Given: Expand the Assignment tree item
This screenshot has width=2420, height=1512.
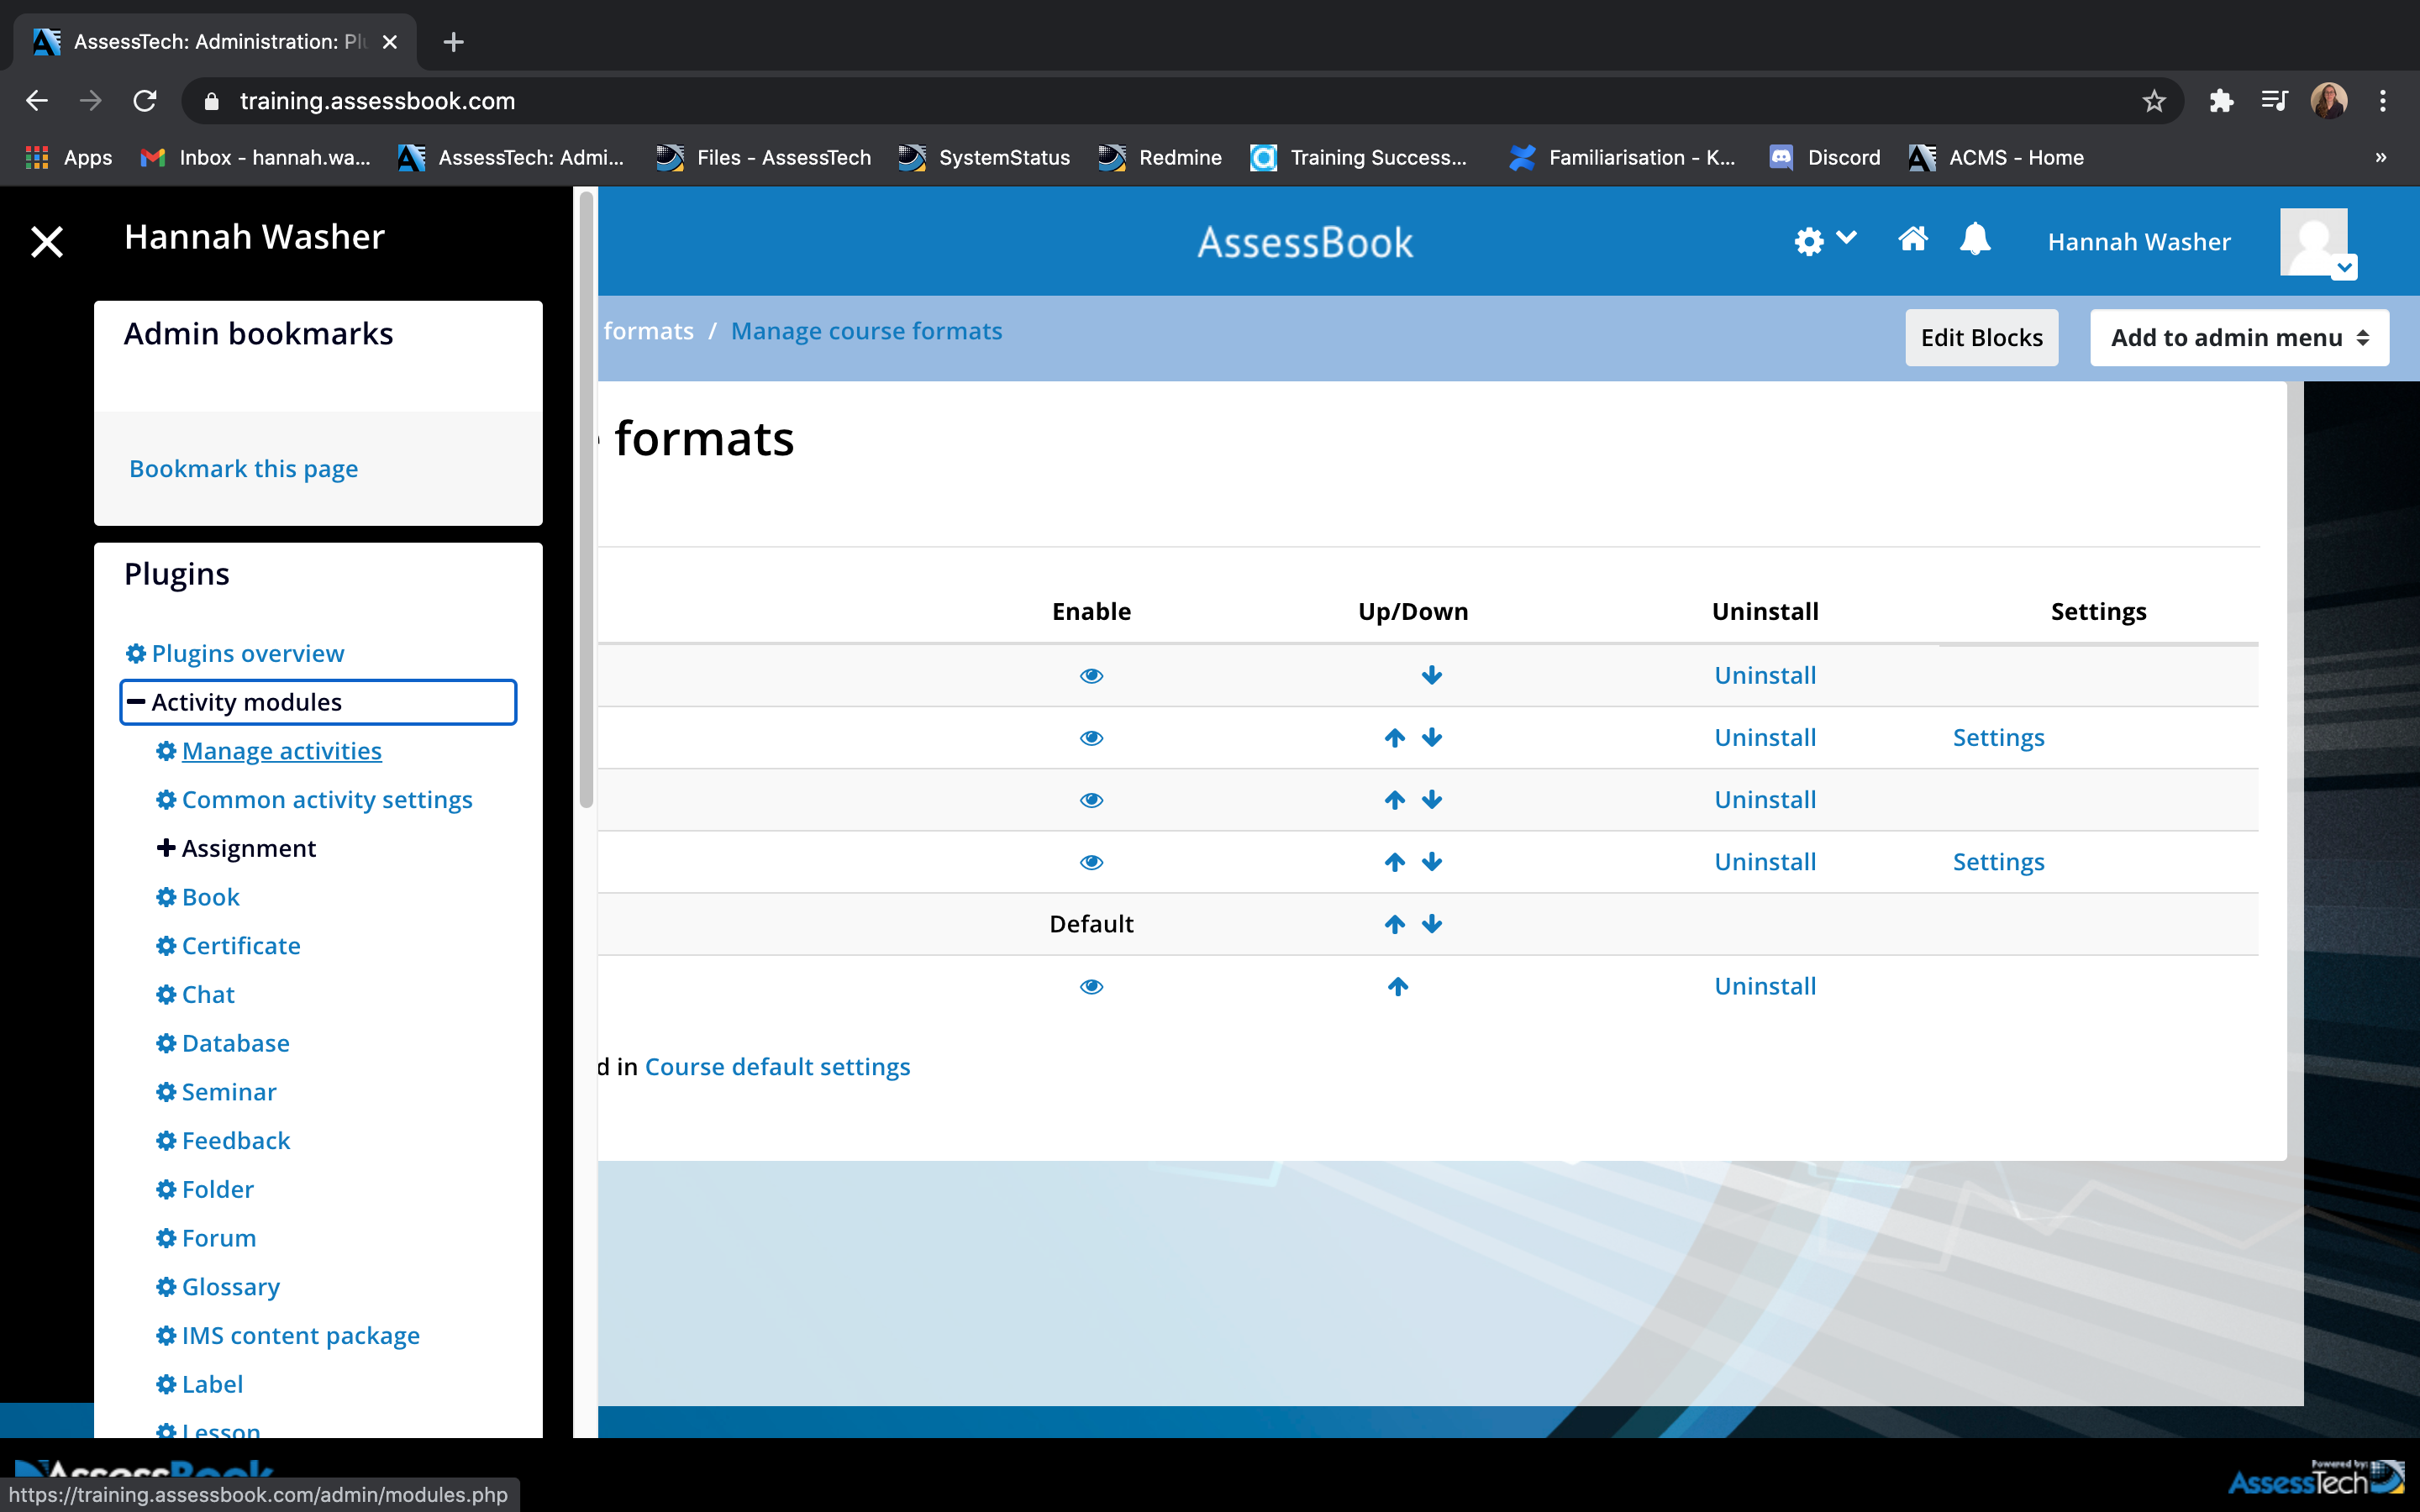Looking at the screenshot, I should 237,848.
